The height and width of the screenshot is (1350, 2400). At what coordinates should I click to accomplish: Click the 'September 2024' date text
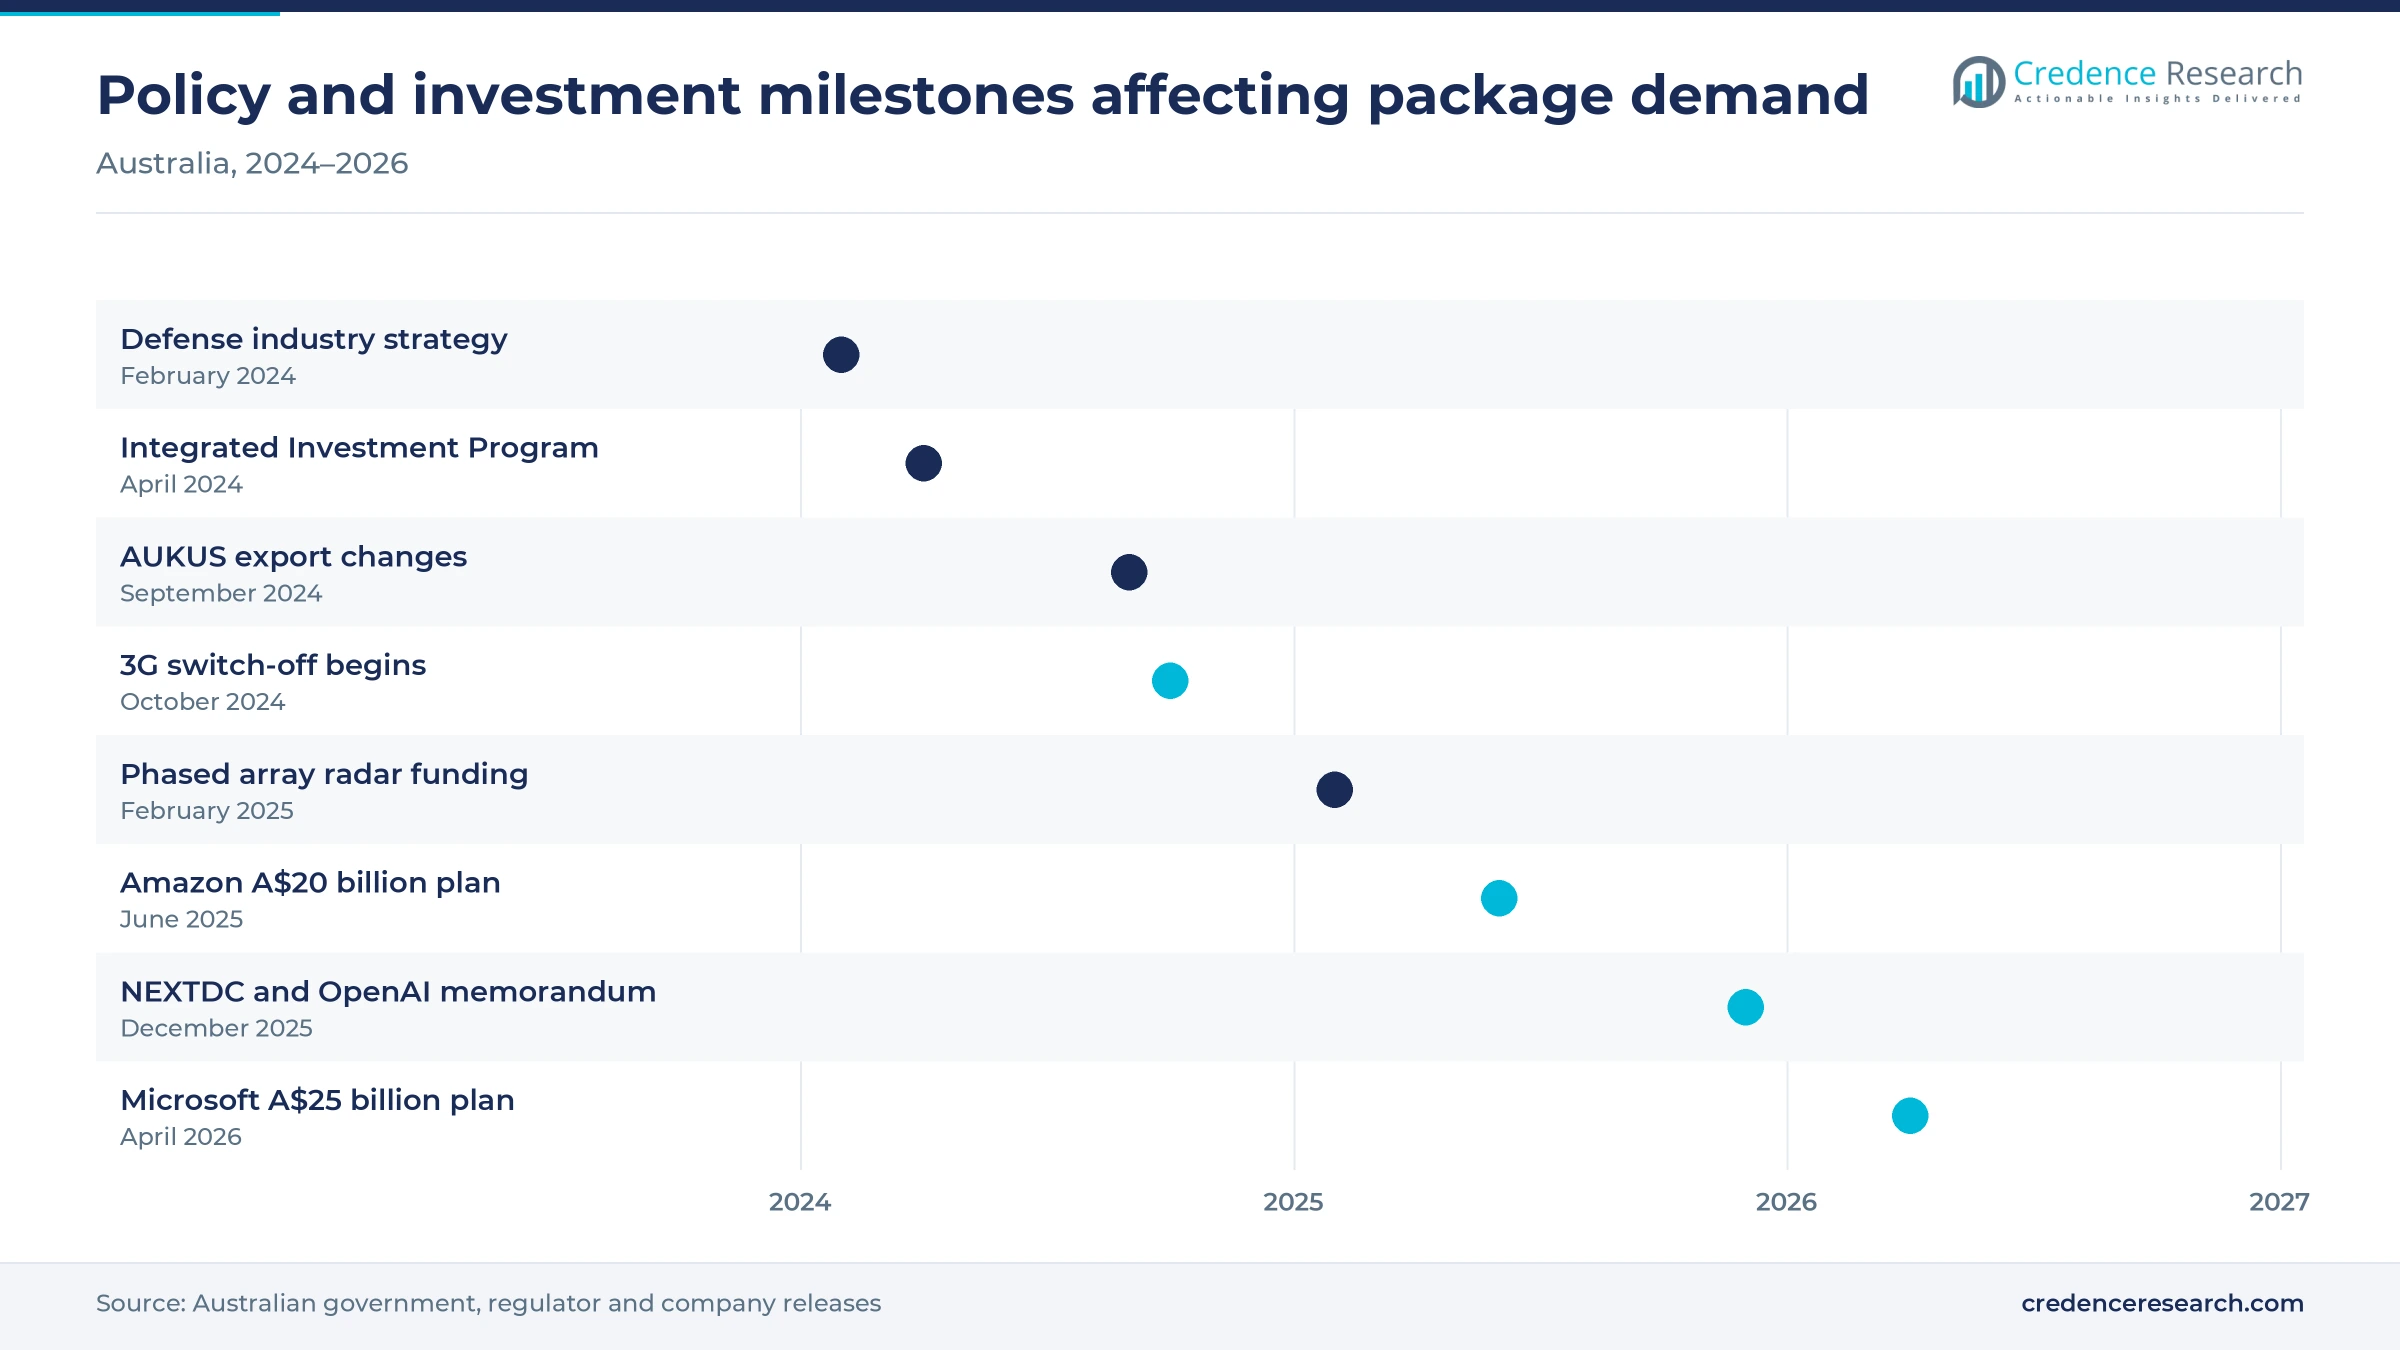point(221,593)
